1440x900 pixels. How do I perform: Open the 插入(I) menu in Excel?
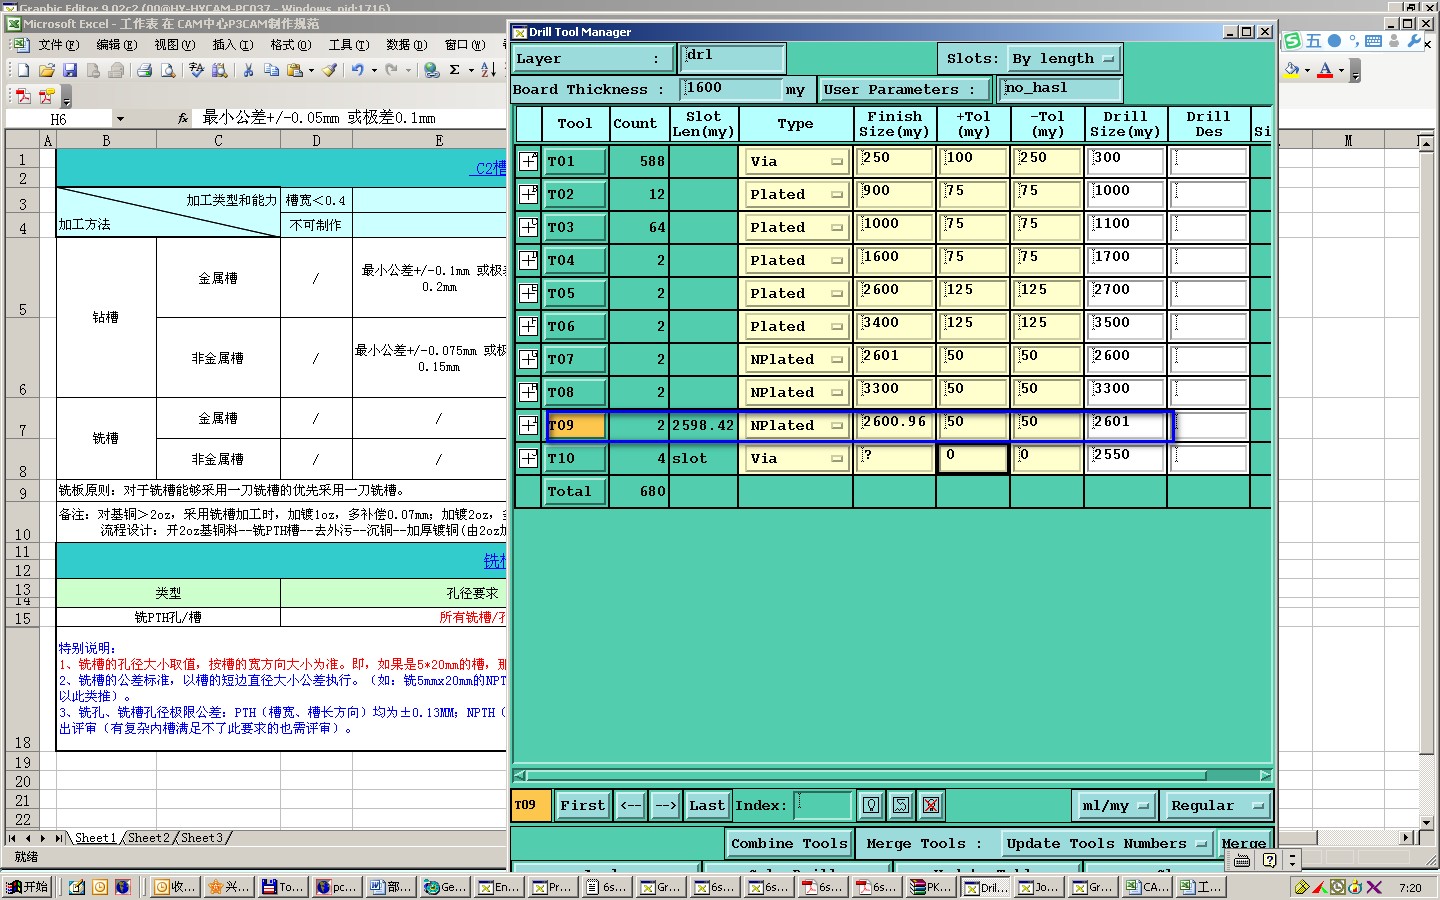point(232,45)
